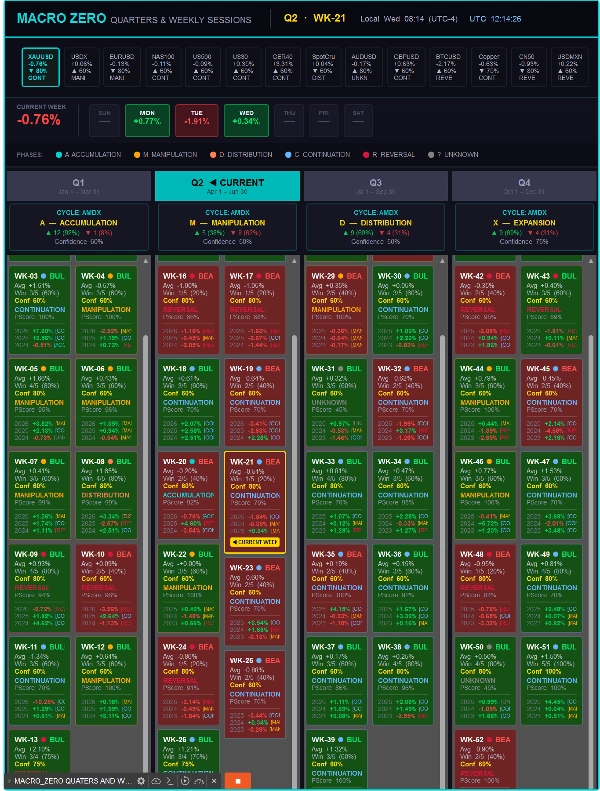The image size is (600, 791).
Task: Switch to the Q2 CURRENT quarter tab
Action: tap(228, 186)
